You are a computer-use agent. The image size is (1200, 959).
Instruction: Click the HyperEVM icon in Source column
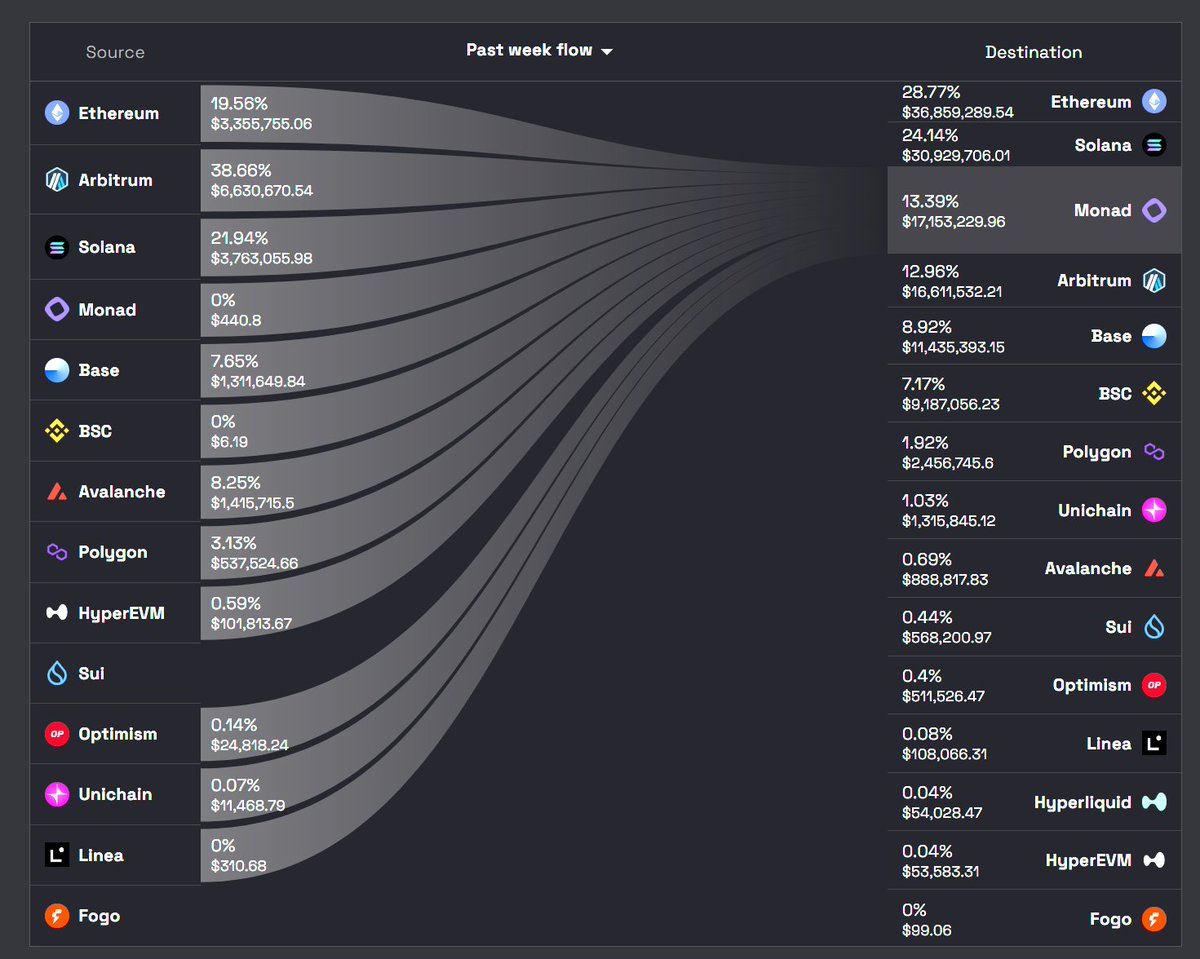[57, 613]
